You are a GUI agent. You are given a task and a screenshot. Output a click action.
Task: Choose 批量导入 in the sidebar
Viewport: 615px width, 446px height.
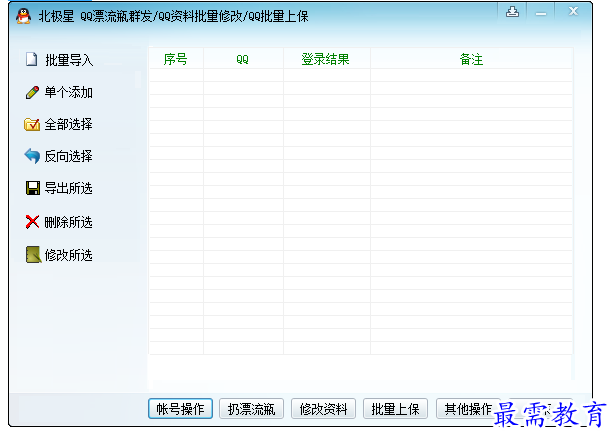coord(59,60)
